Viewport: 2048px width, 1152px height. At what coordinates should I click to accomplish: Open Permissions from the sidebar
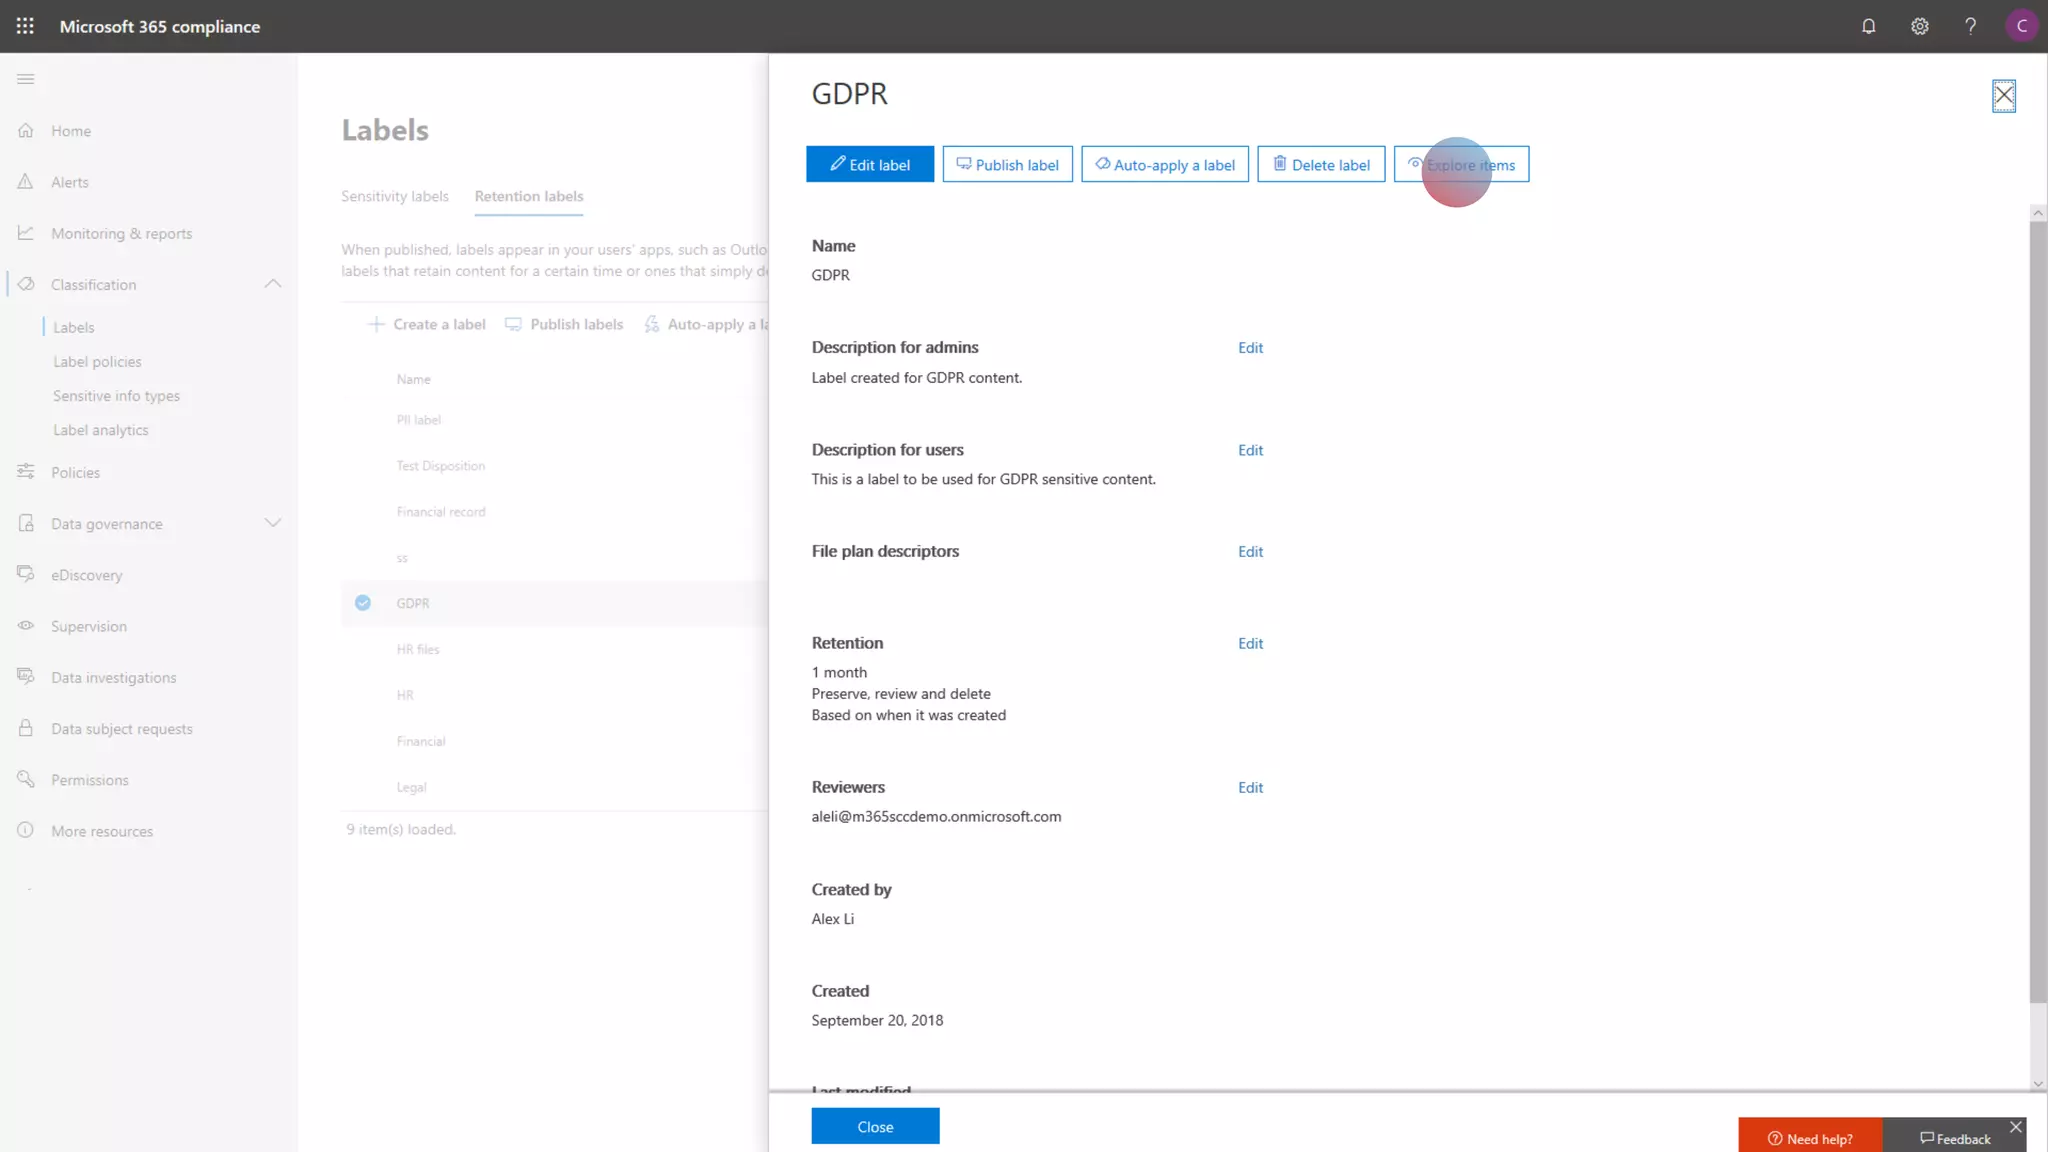[90, 780]
